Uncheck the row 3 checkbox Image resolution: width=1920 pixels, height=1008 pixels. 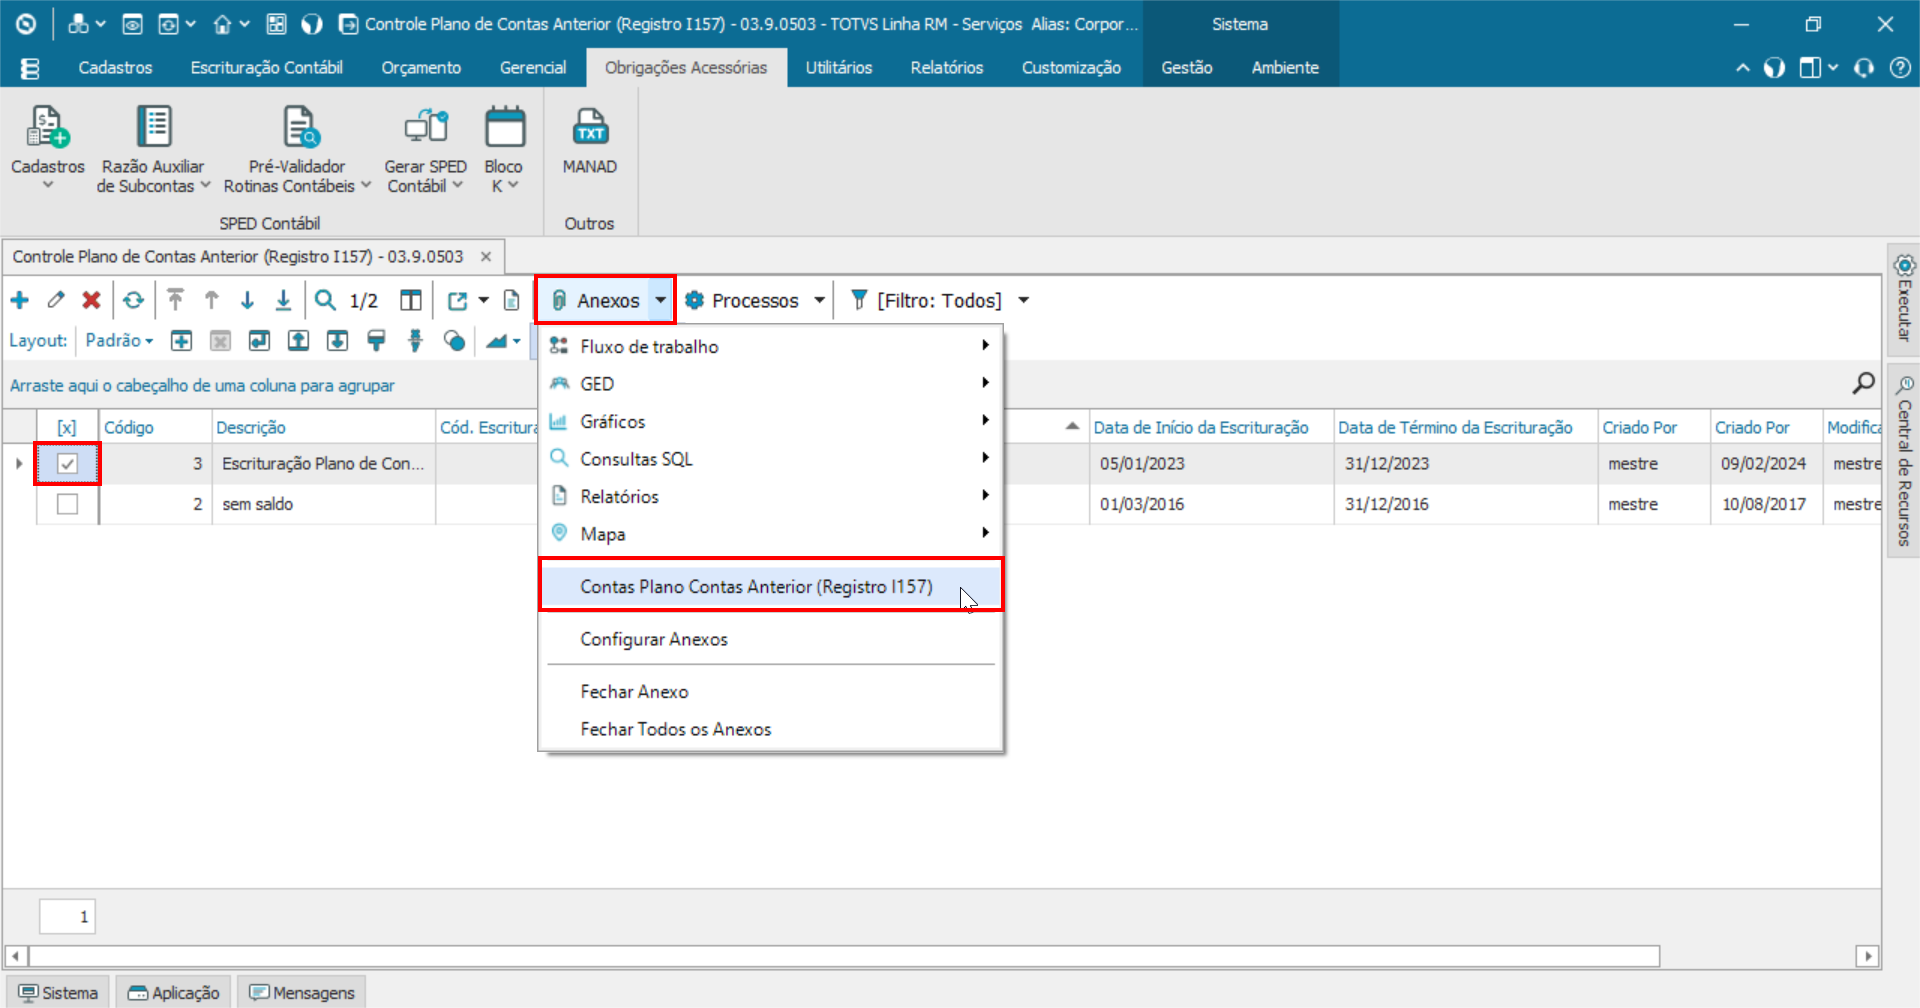67,464
